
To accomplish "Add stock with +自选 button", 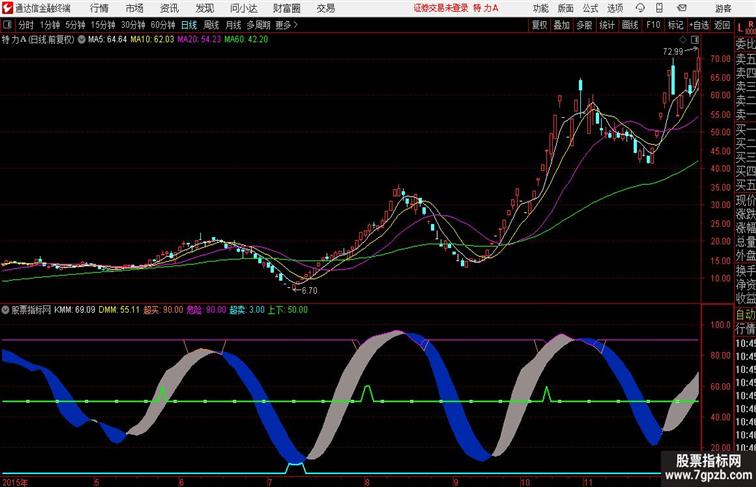I will 699,25.
